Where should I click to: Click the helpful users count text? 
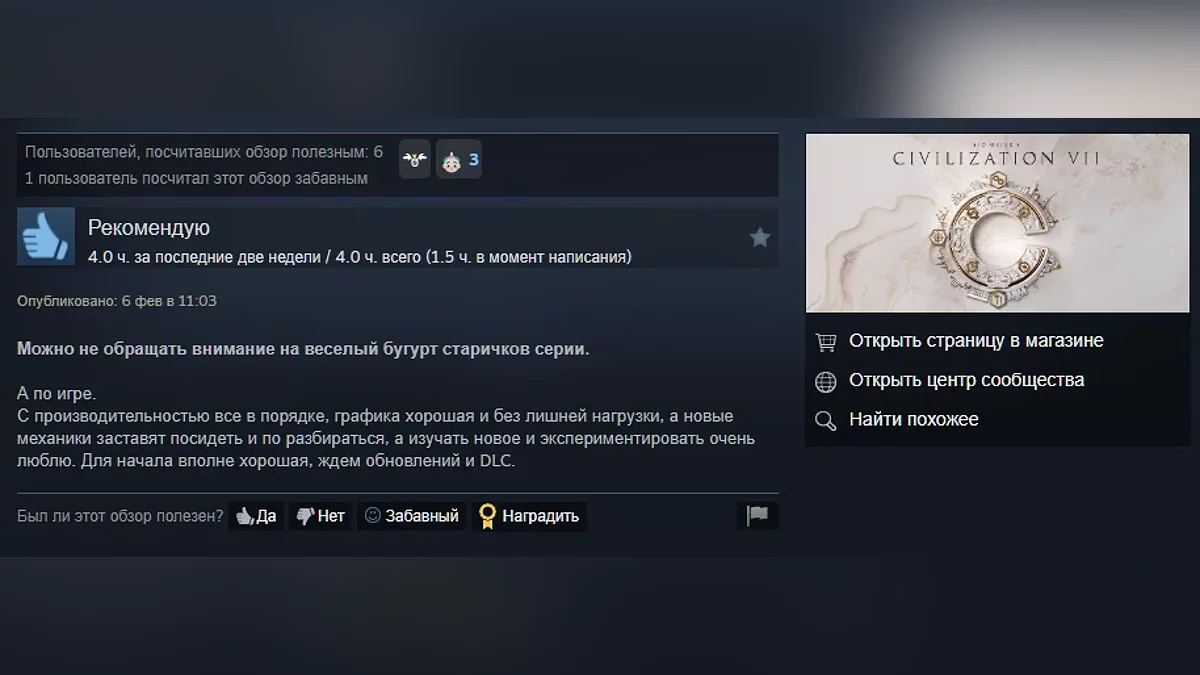pos(204,152)
